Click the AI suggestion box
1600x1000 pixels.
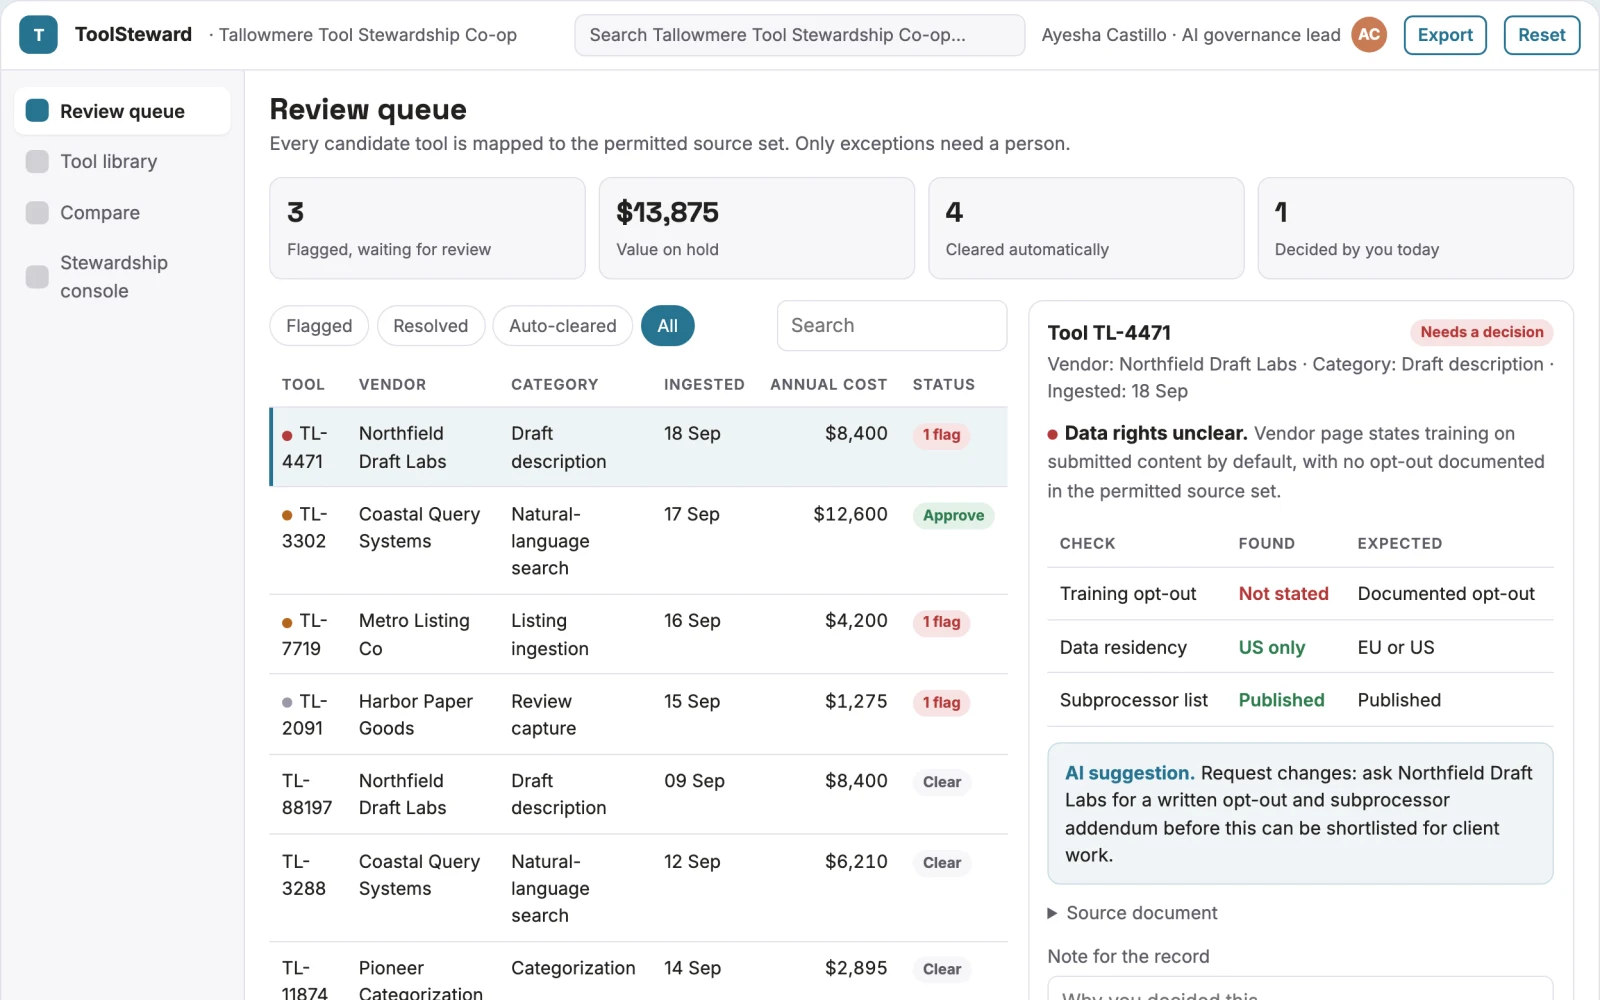point(1300,814)
